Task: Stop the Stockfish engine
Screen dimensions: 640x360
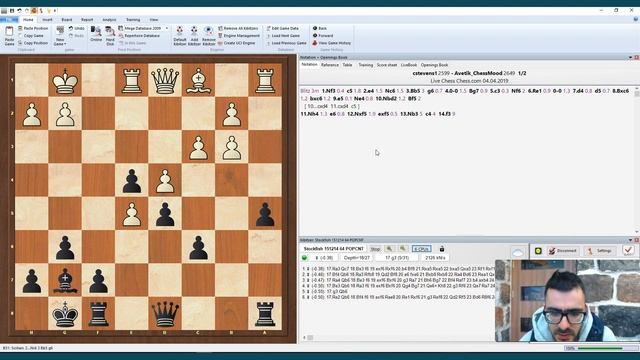Action: tap(375, 249)
